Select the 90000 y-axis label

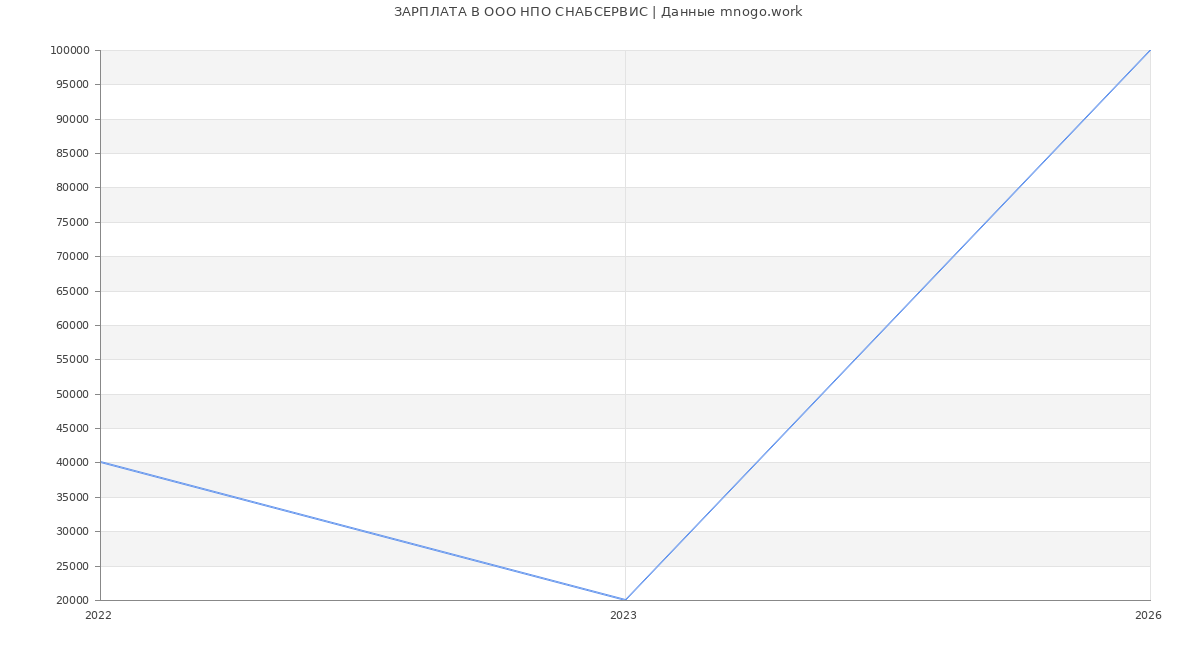pyautogui.click(x=72, y=119)
